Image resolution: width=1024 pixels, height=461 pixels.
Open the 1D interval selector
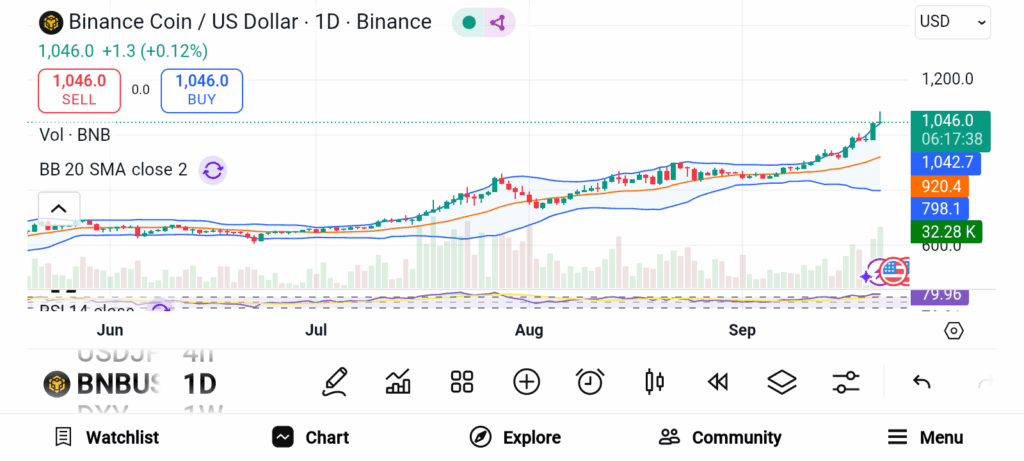coord(199,383)
